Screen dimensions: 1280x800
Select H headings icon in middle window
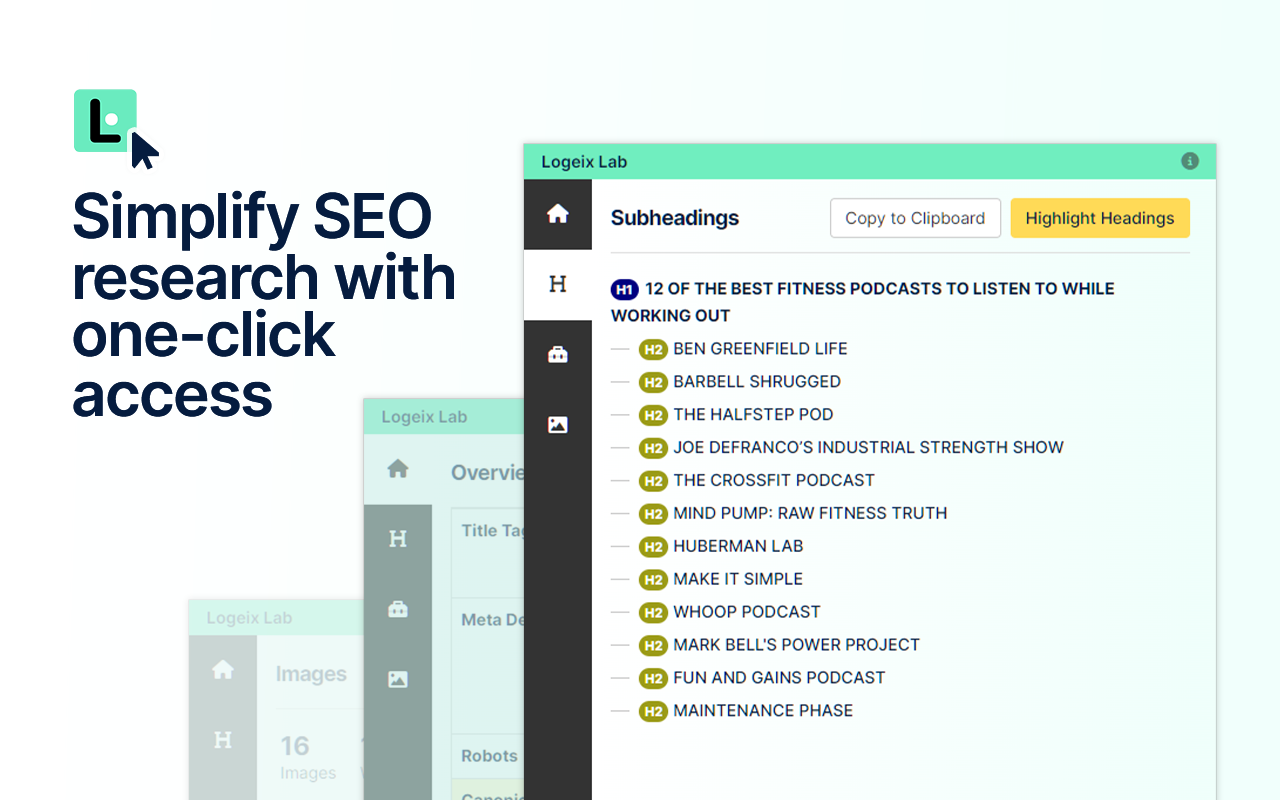(398, 539)
